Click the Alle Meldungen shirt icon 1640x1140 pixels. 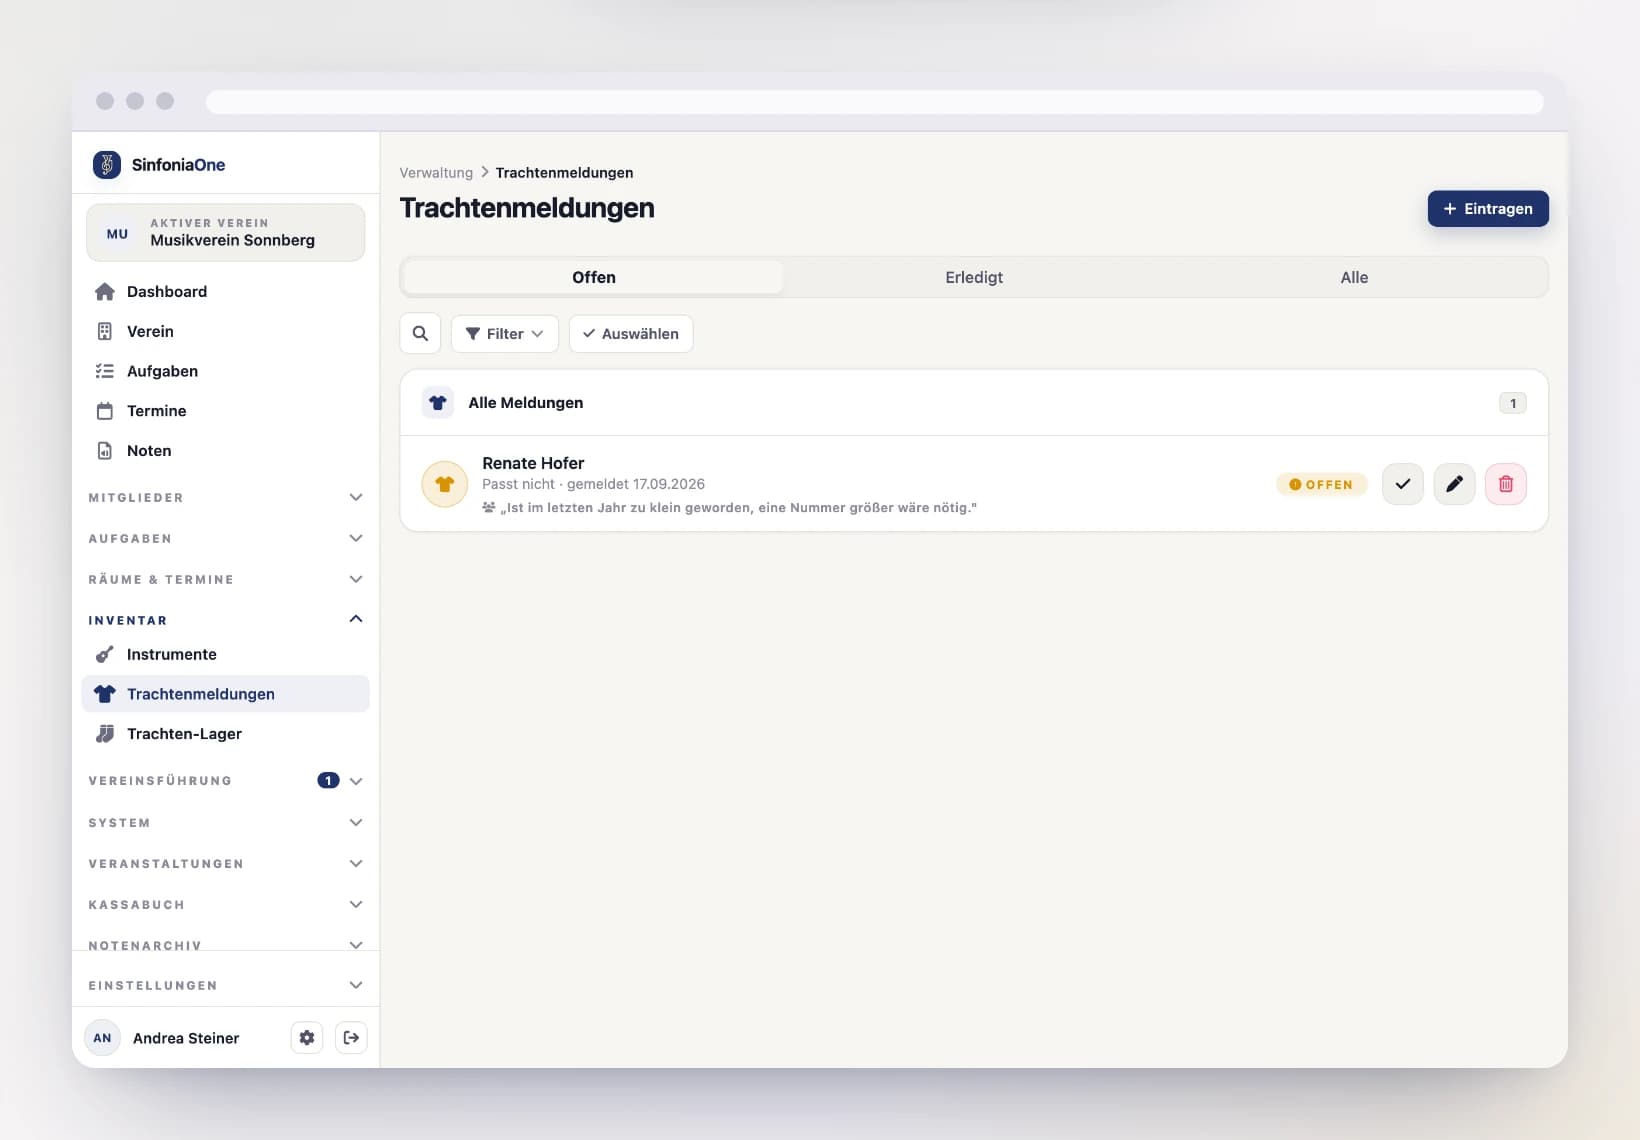pos(438,403)
